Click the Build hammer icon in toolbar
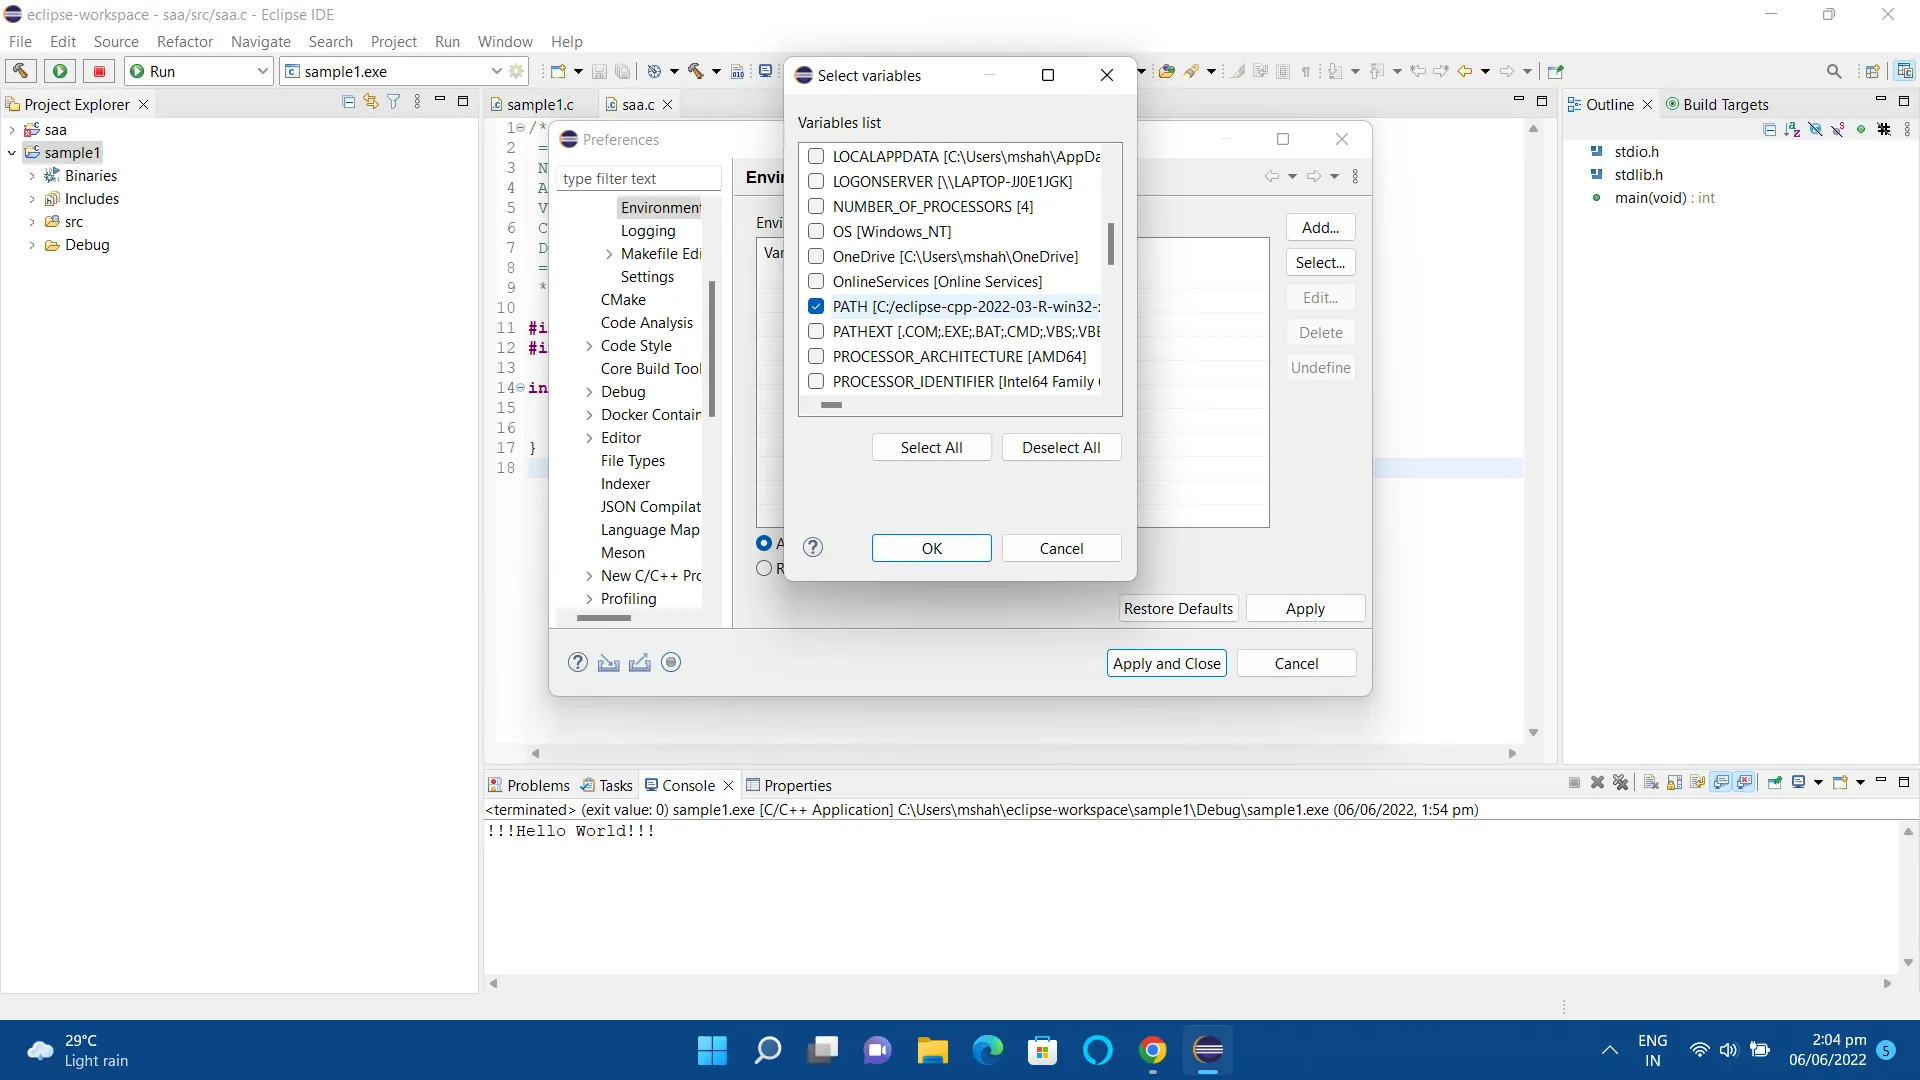 pyautogui.click(x=20, y=71)
